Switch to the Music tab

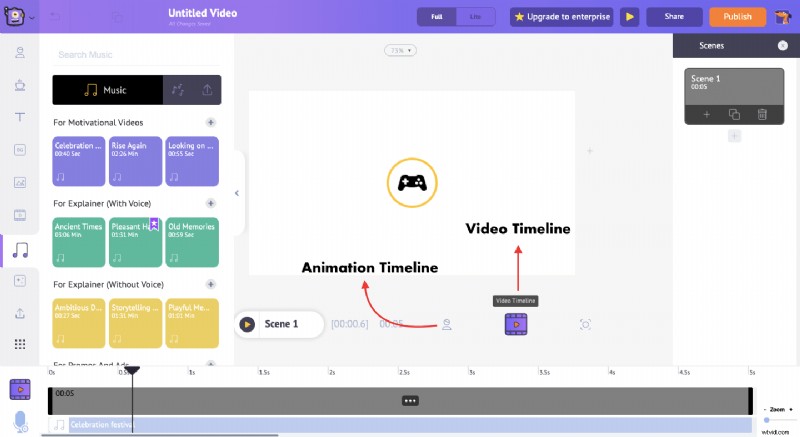tap(108, 90)
